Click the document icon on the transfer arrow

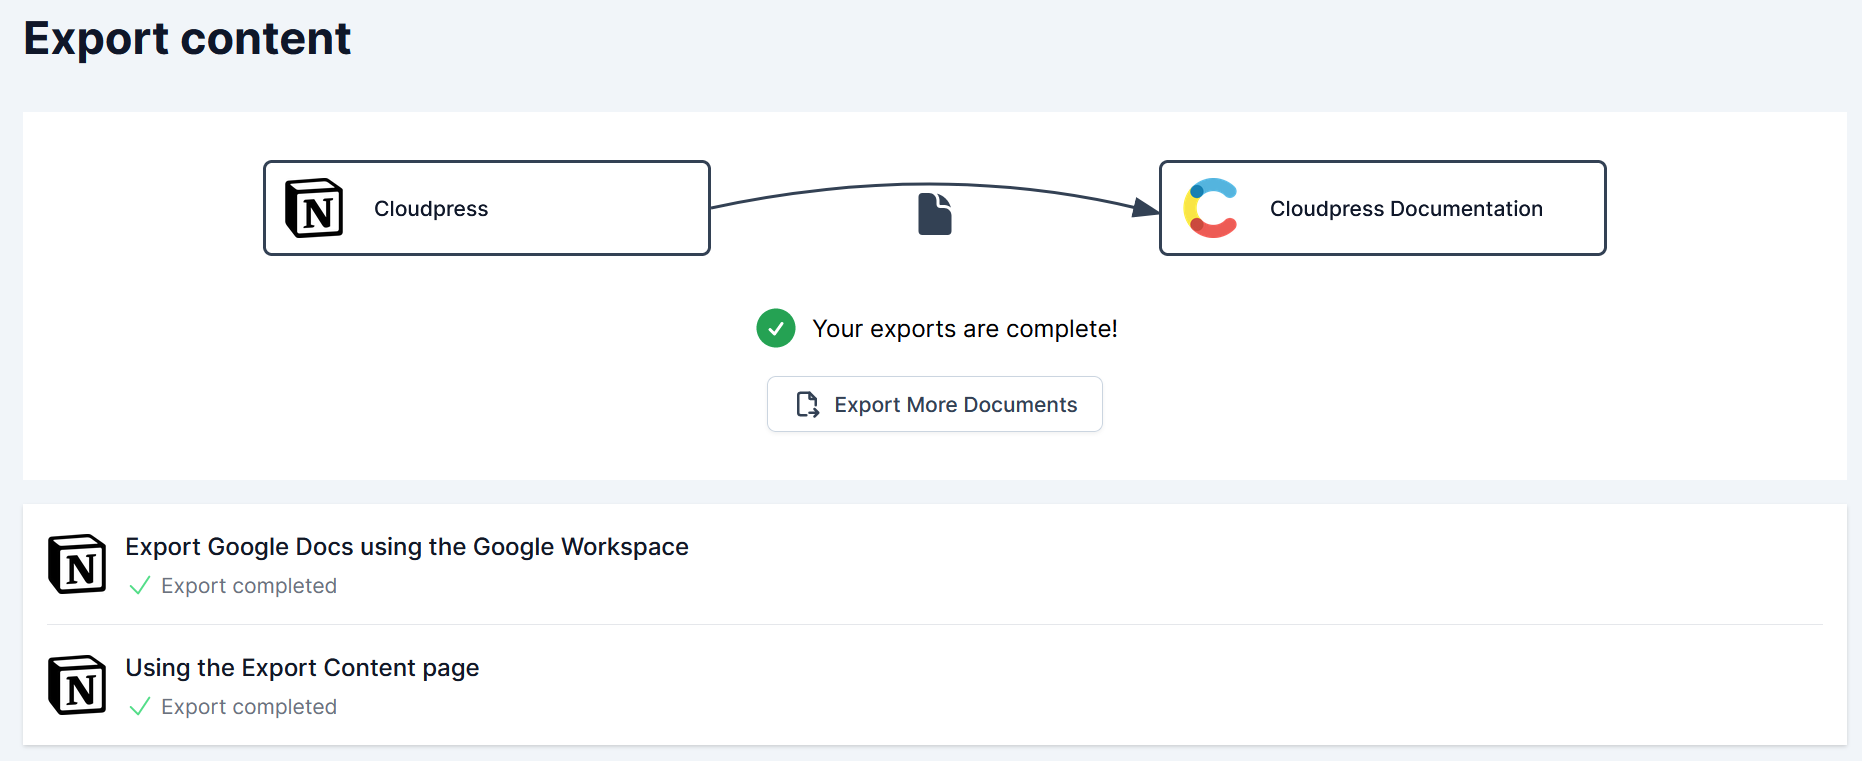[935, 214]
